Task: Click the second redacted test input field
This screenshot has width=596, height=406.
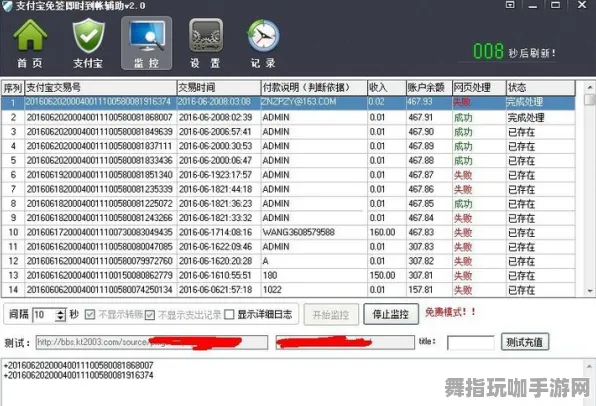Action: [345, 342]
